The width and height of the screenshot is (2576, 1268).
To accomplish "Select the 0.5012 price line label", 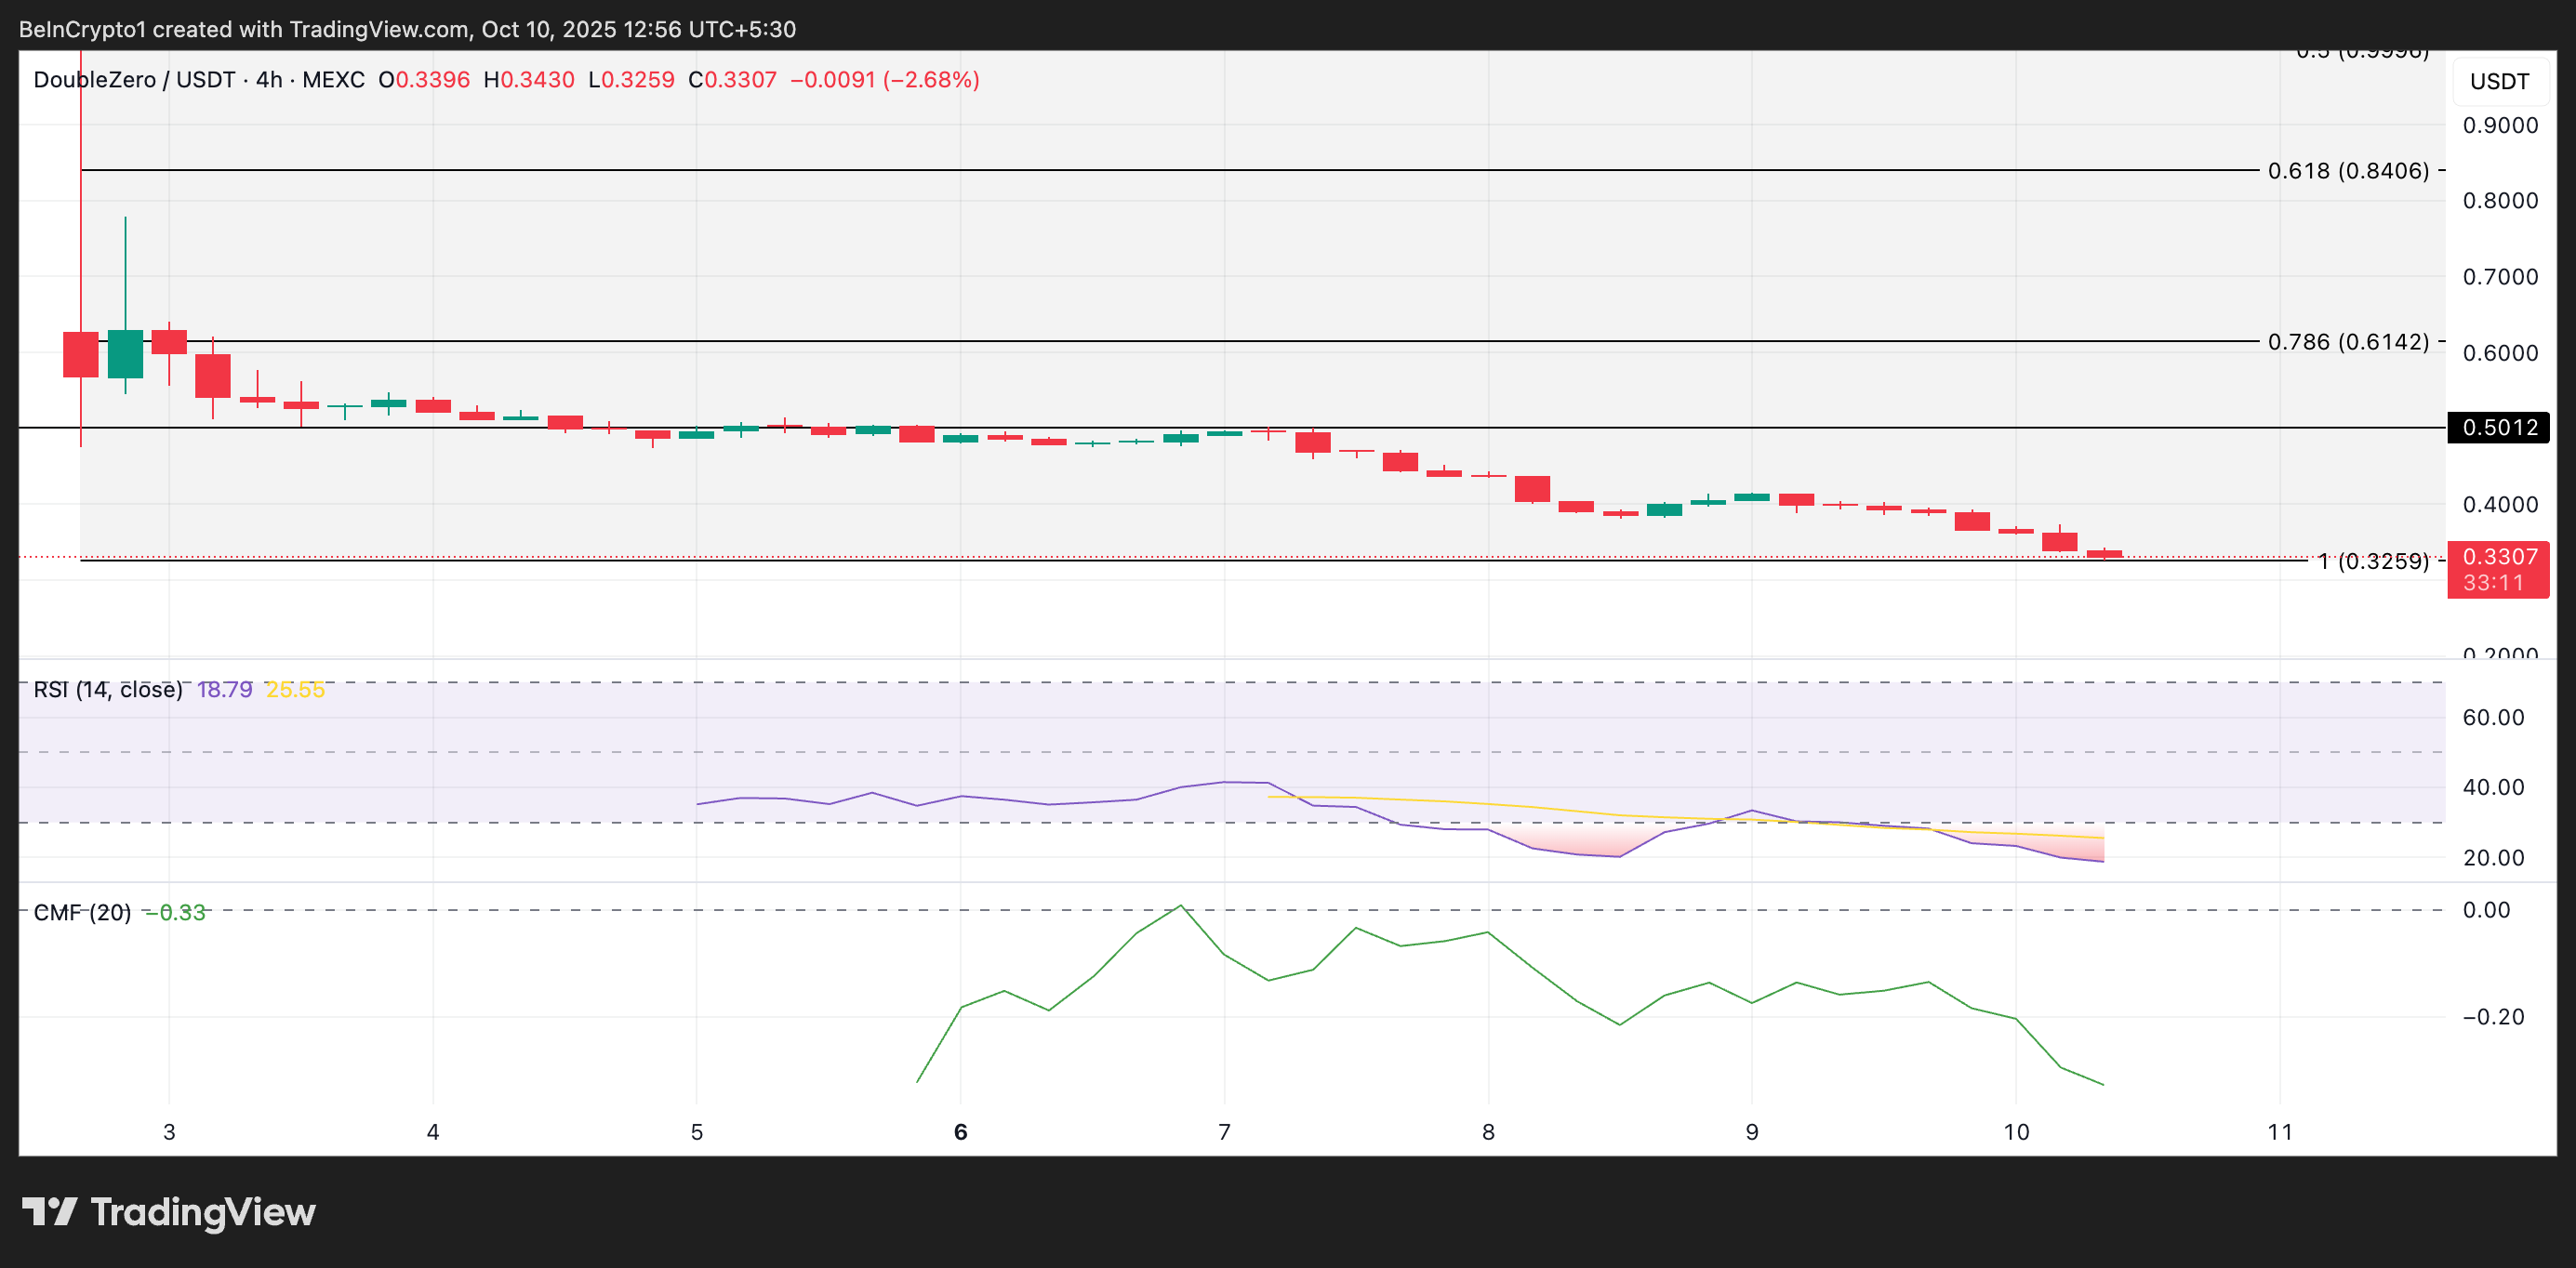I will (2498, 428).
